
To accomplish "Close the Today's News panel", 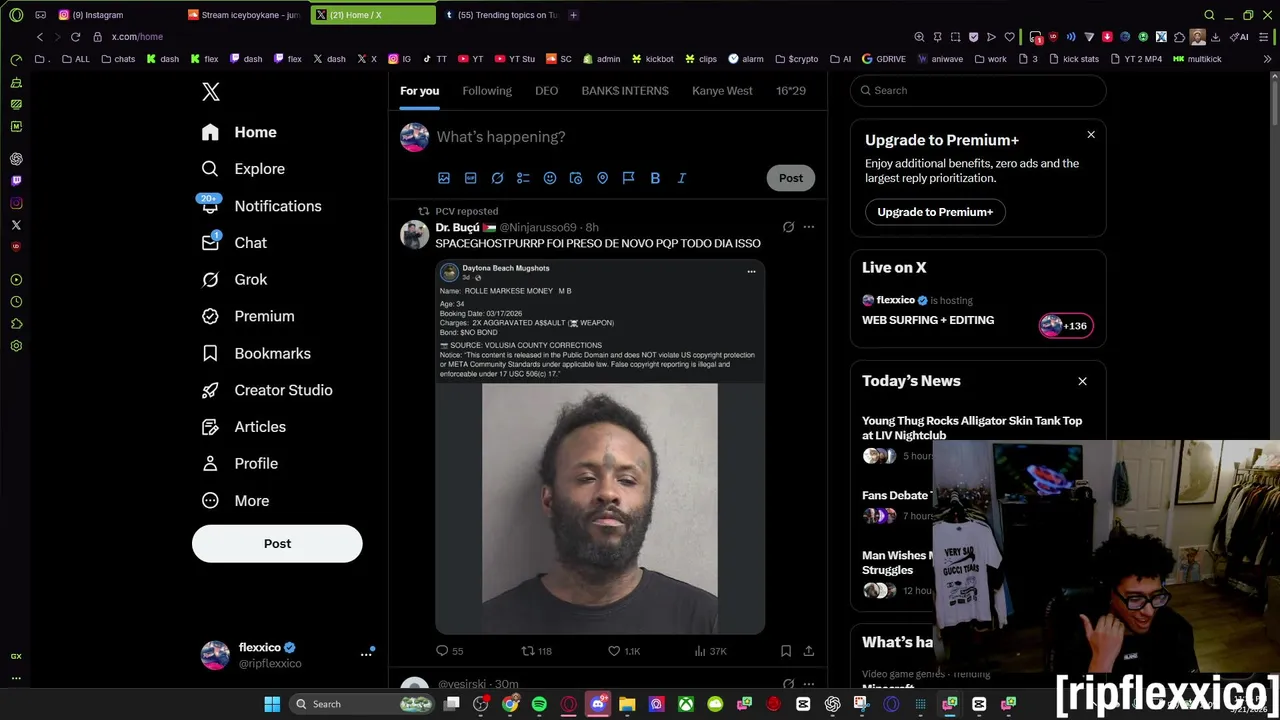I will tap(1082, 381).
